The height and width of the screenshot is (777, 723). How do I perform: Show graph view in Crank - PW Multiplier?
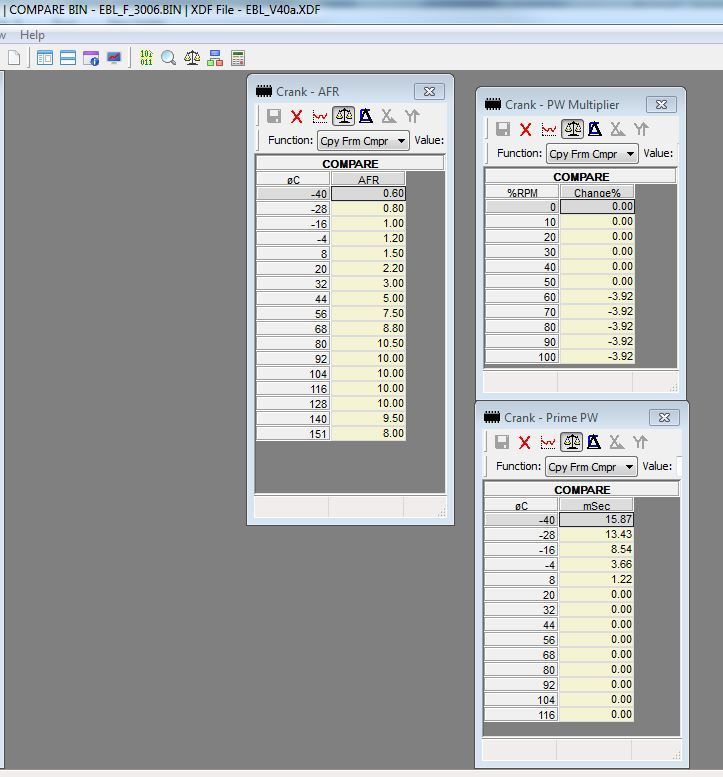549,129
